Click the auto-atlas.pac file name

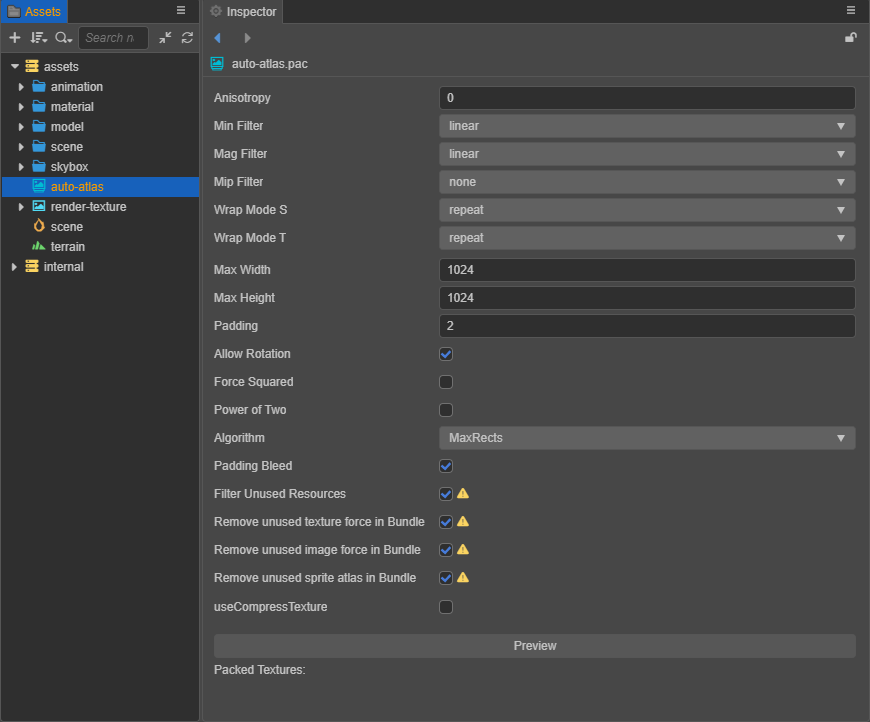point(270,64)
